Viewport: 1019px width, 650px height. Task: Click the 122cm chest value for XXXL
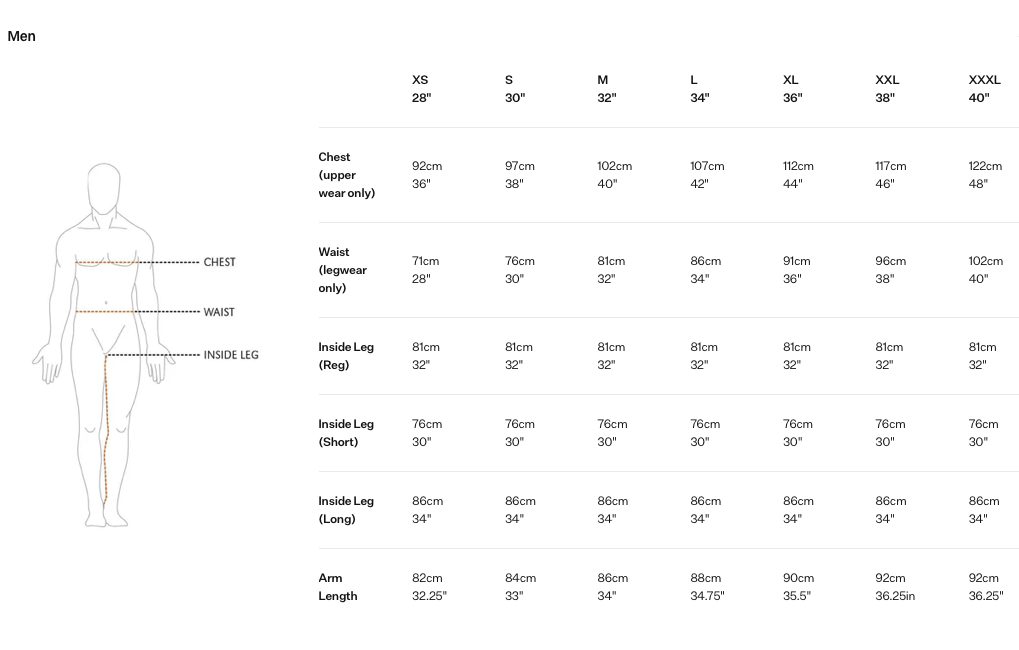(985, 166)
